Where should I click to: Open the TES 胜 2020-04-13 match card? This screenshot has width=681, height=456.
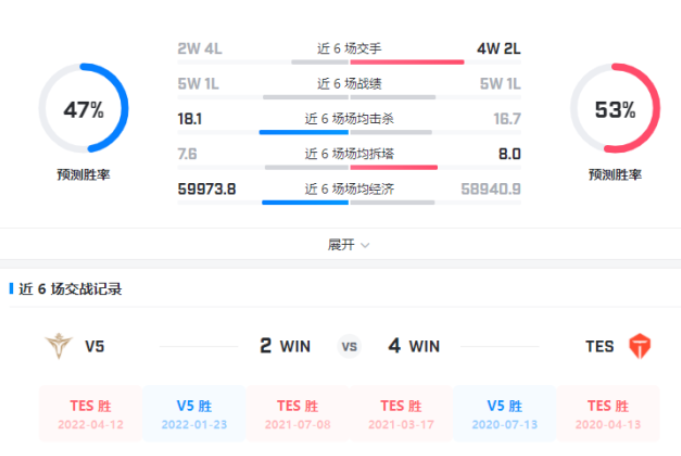pyautogui.click(x=608, y=413)
